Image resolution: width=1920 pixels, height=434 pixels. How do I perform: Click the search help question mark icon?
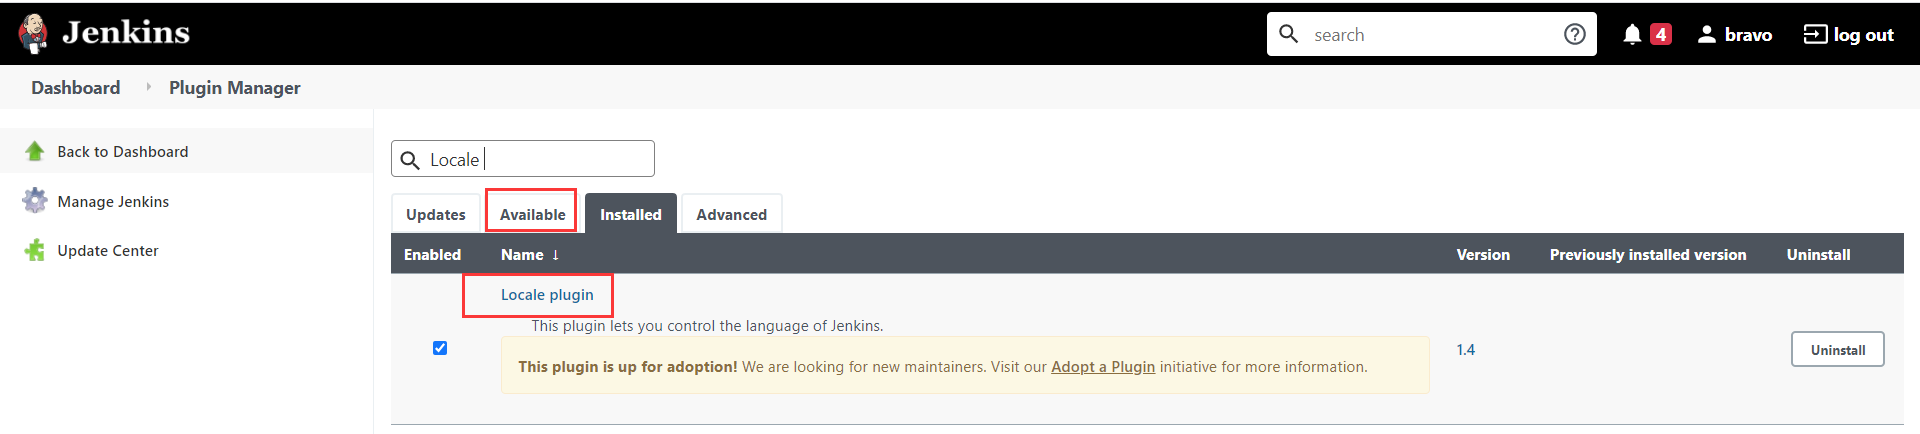click(1575, 34)
